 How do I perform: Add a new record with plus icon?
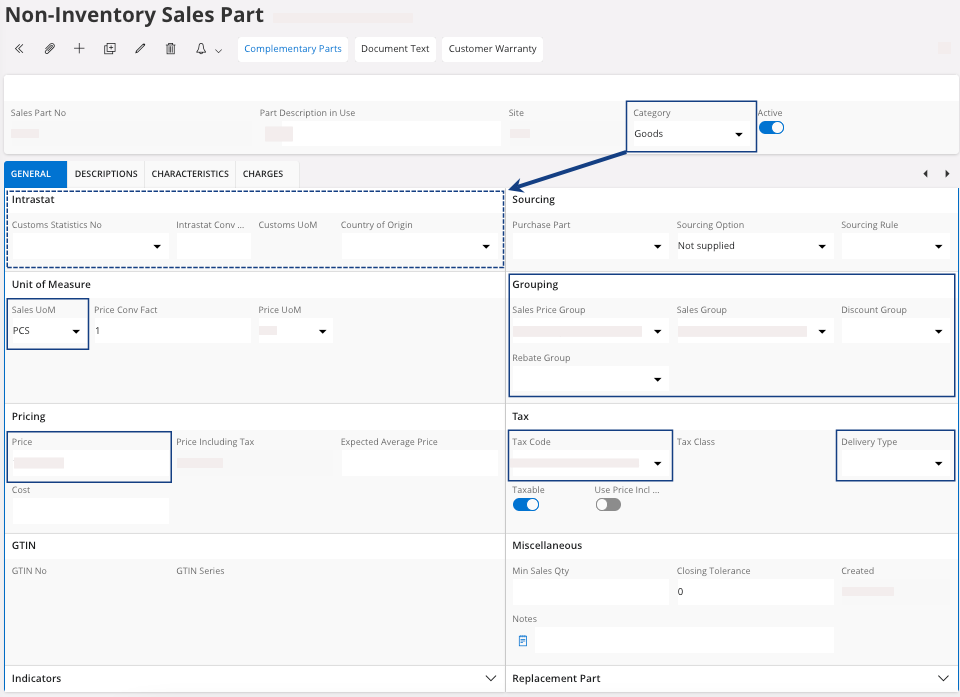(x=79, y=49)
